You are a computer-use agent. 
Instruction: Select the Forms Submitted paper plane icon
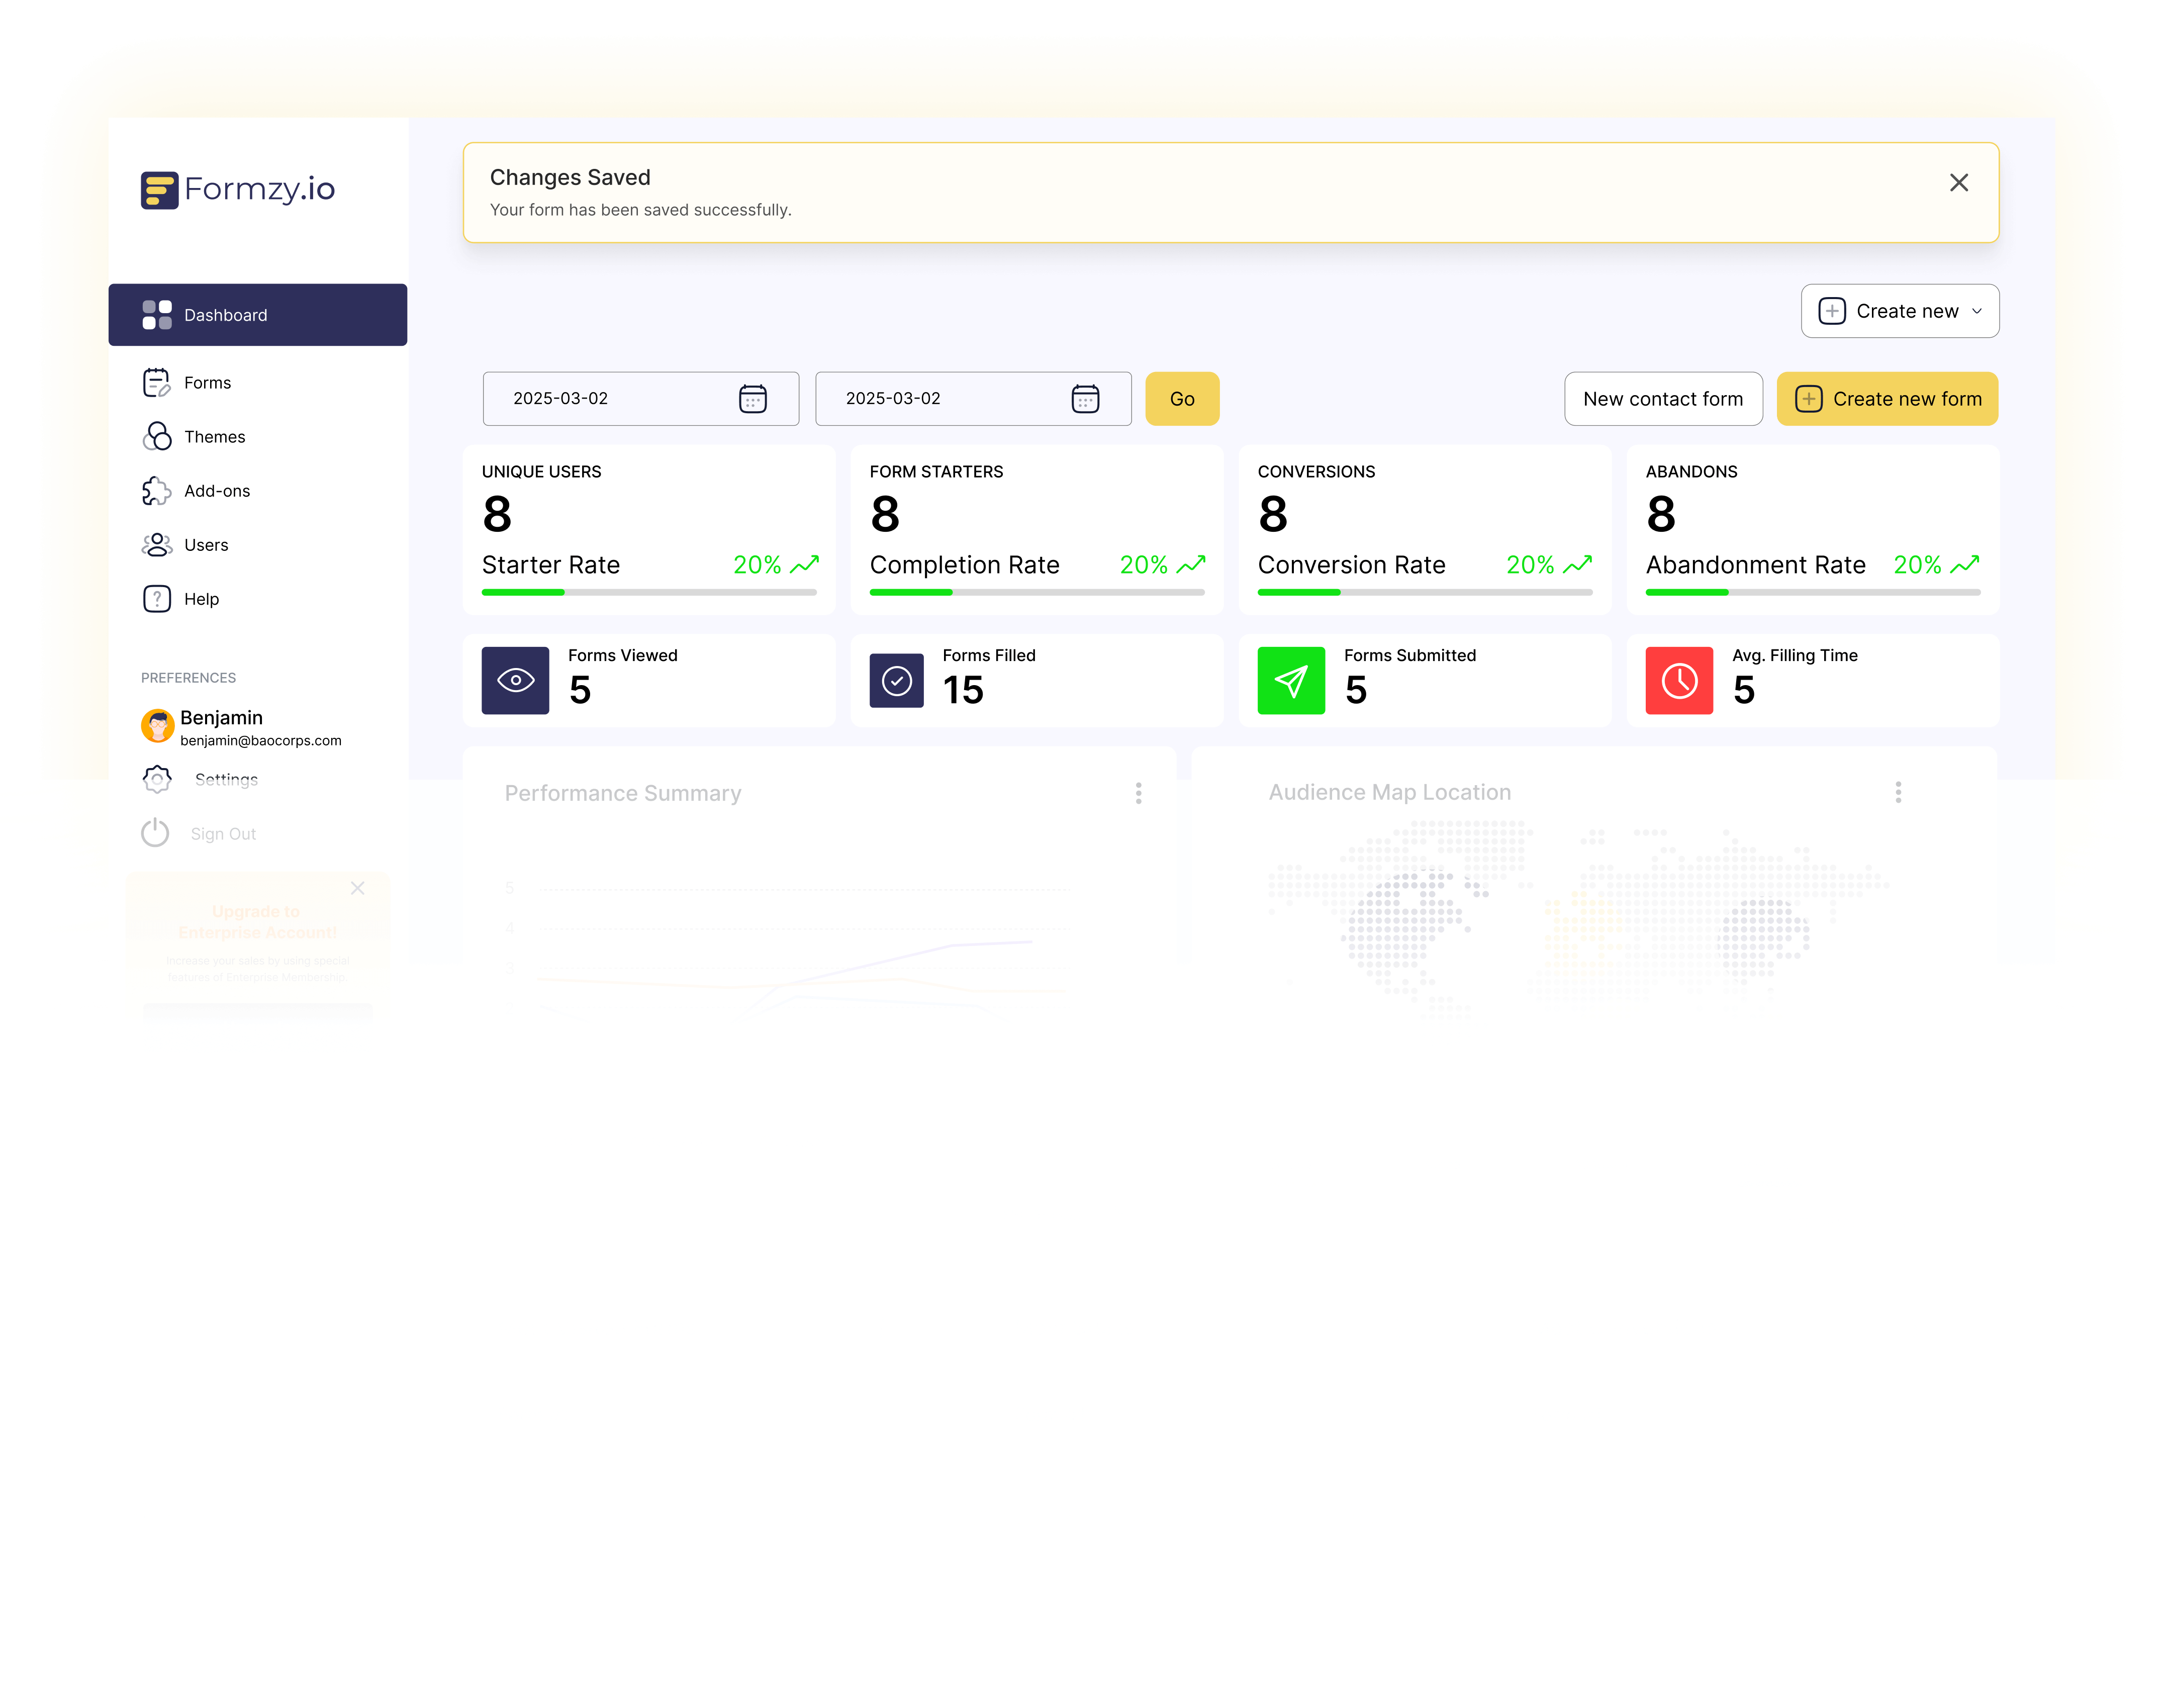click(x=1291, y=680)
